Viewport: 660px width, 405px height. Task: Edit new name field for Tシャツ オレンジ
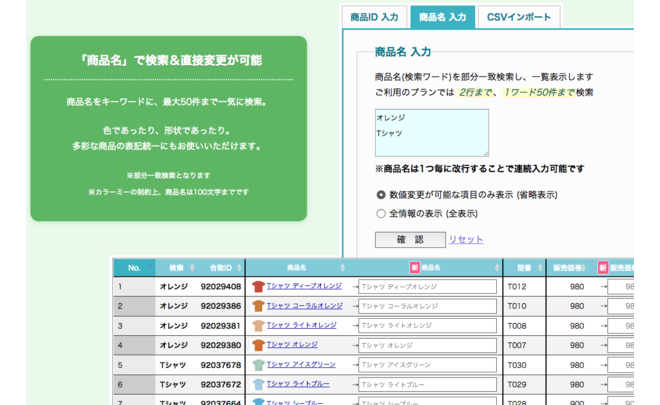427,345
